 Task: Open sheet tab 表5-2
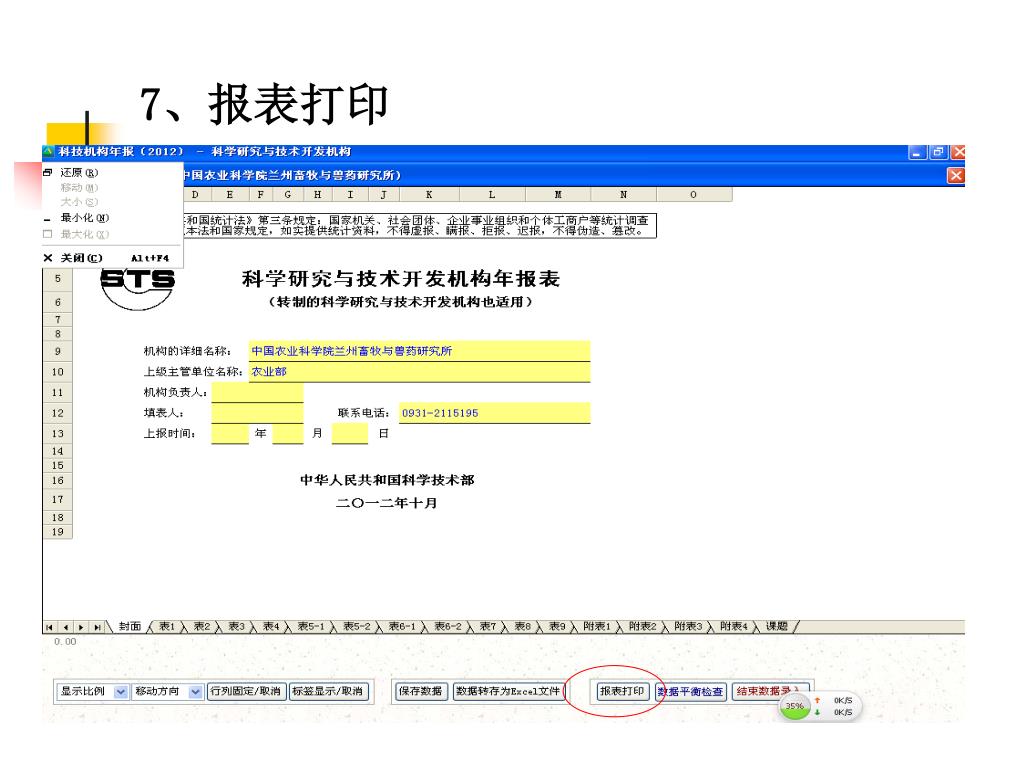[x=357, y=626]
